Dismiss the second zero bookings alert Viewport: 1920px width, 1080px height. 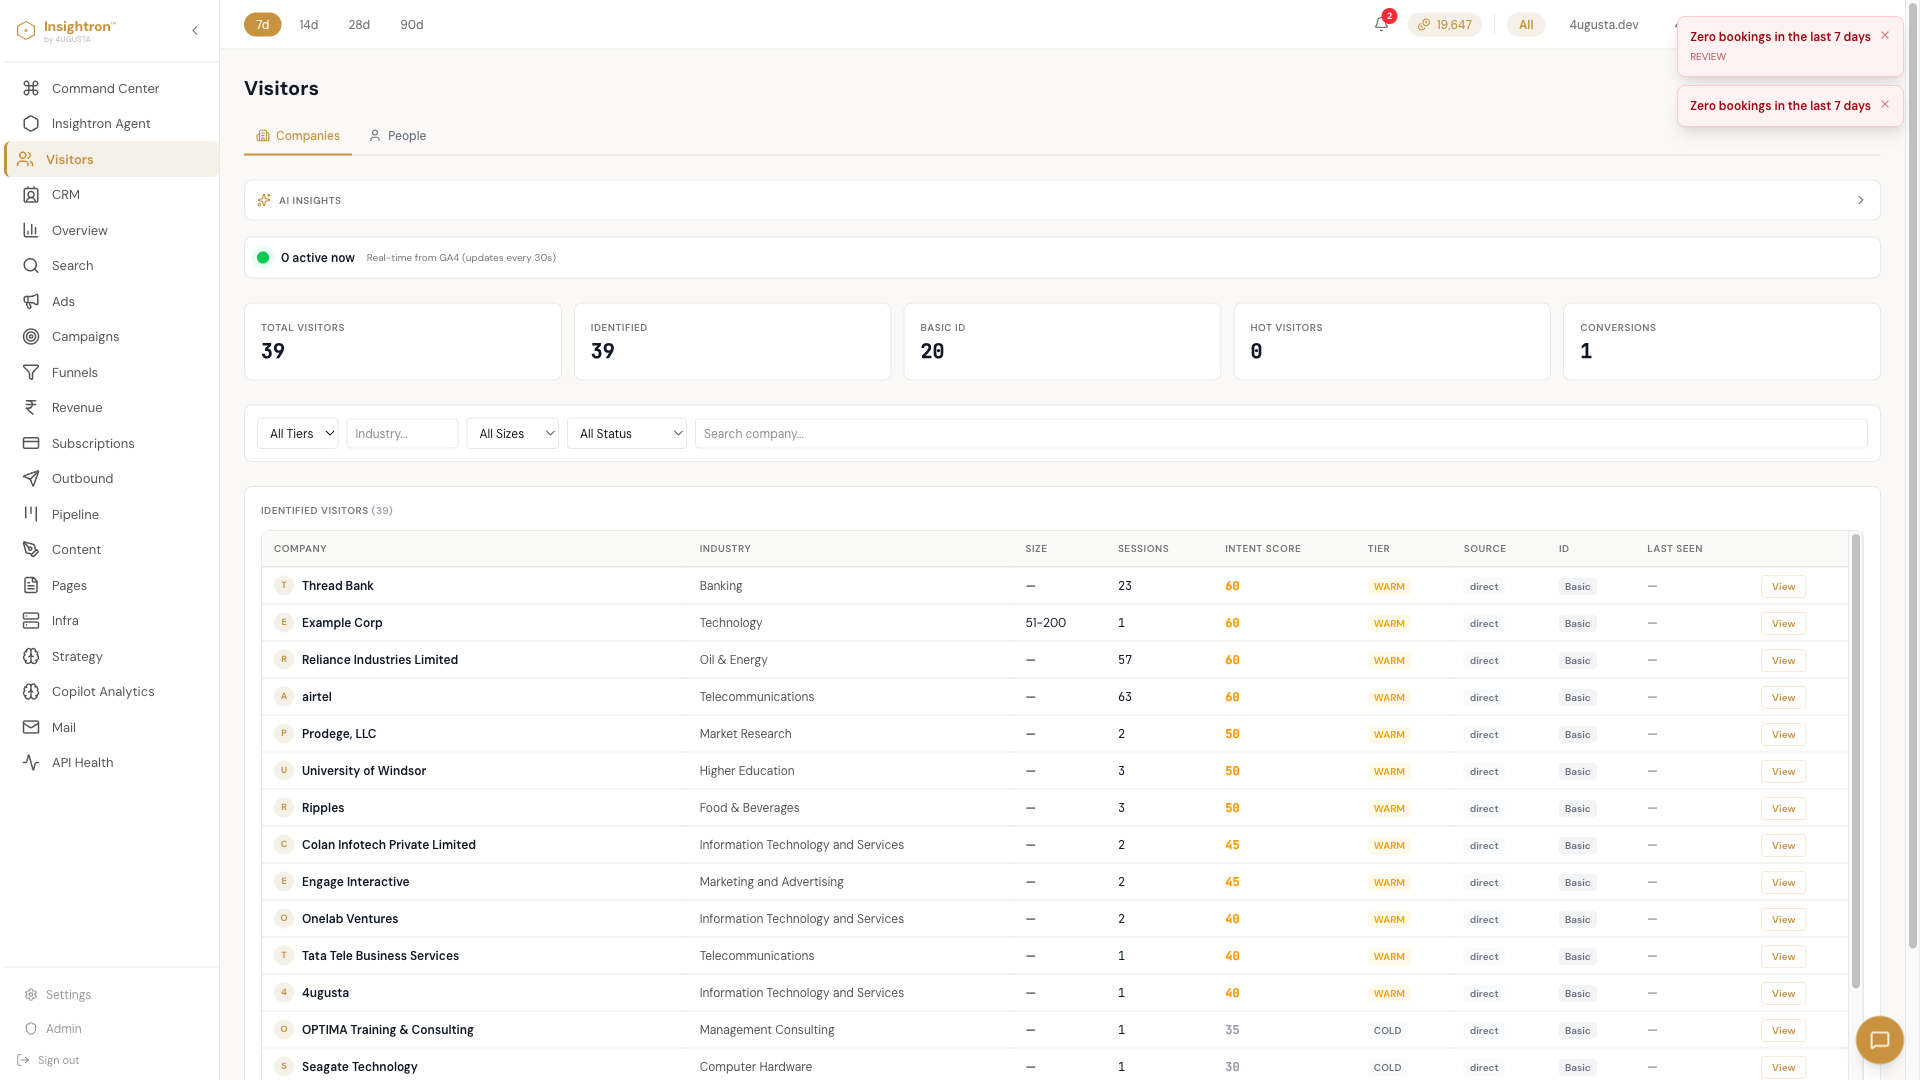(x=1885, y=104)
